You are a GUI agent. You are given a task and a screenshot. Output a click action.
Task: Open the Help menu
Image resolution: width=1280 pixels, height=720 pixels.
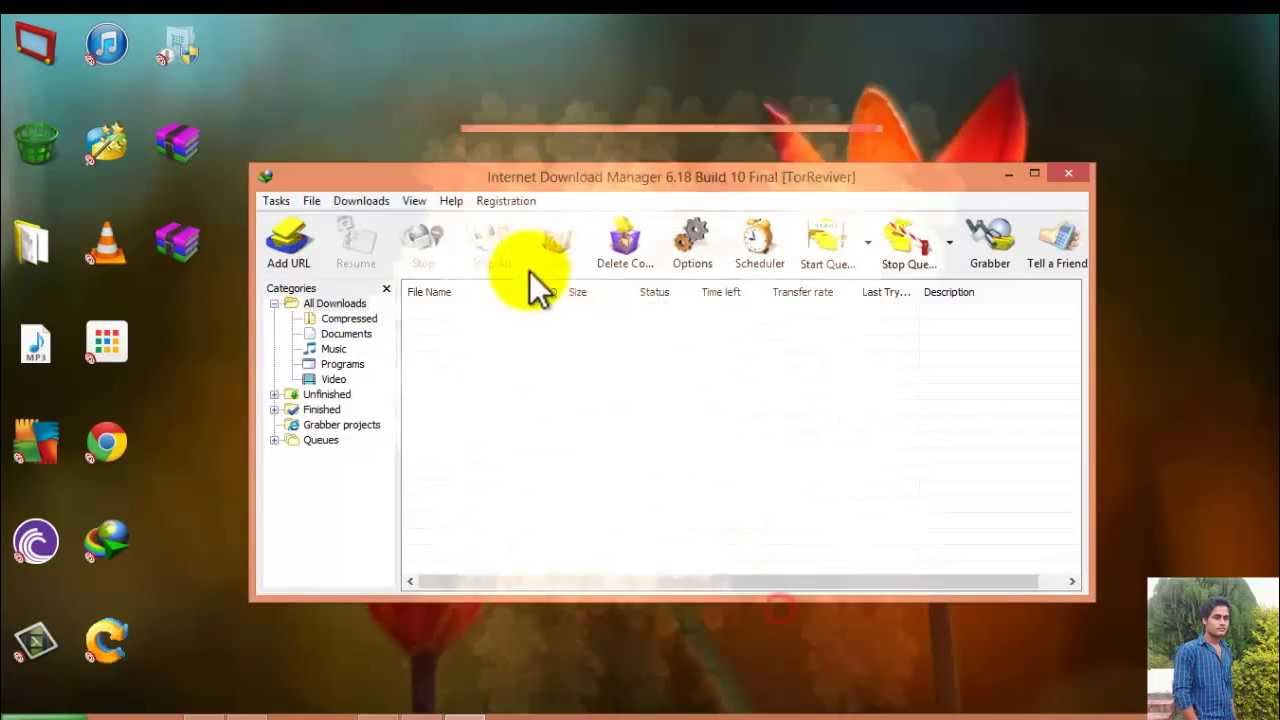[451, 201]
